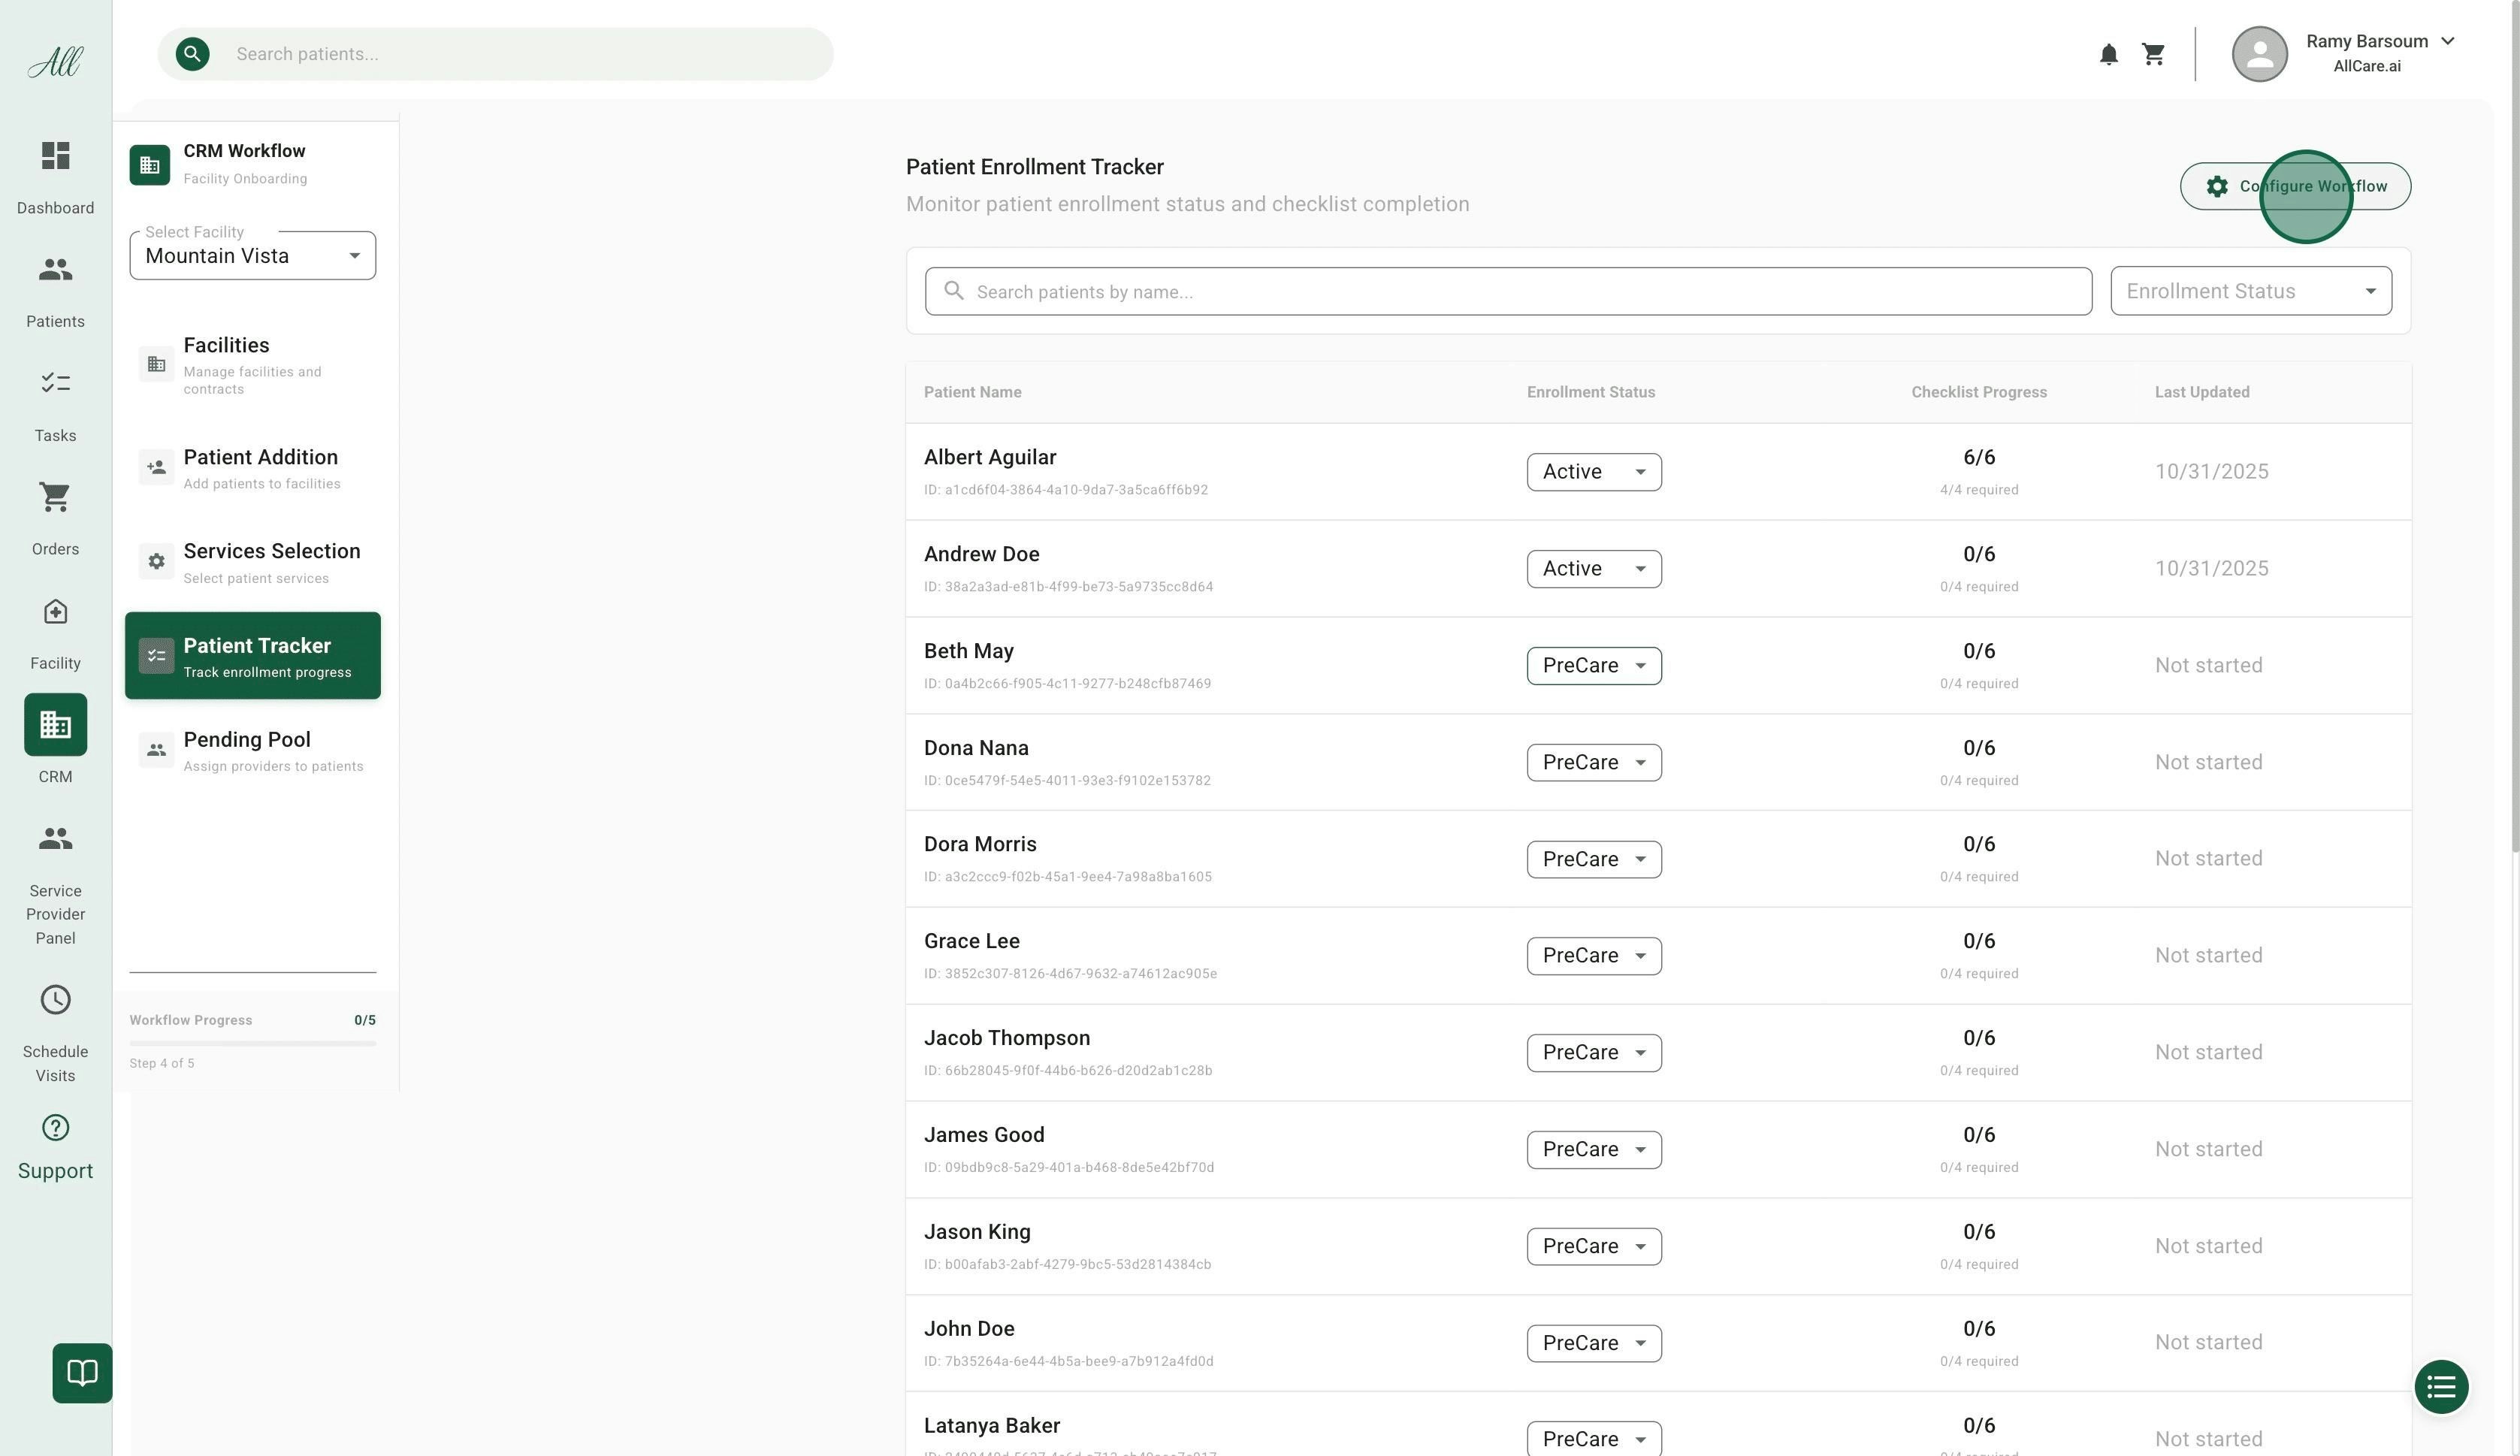Image resolution: width=2520 pixels, height=1456 pixels.
Task: Click the floating list icon at bottom right
Action: point(2440,1387)
